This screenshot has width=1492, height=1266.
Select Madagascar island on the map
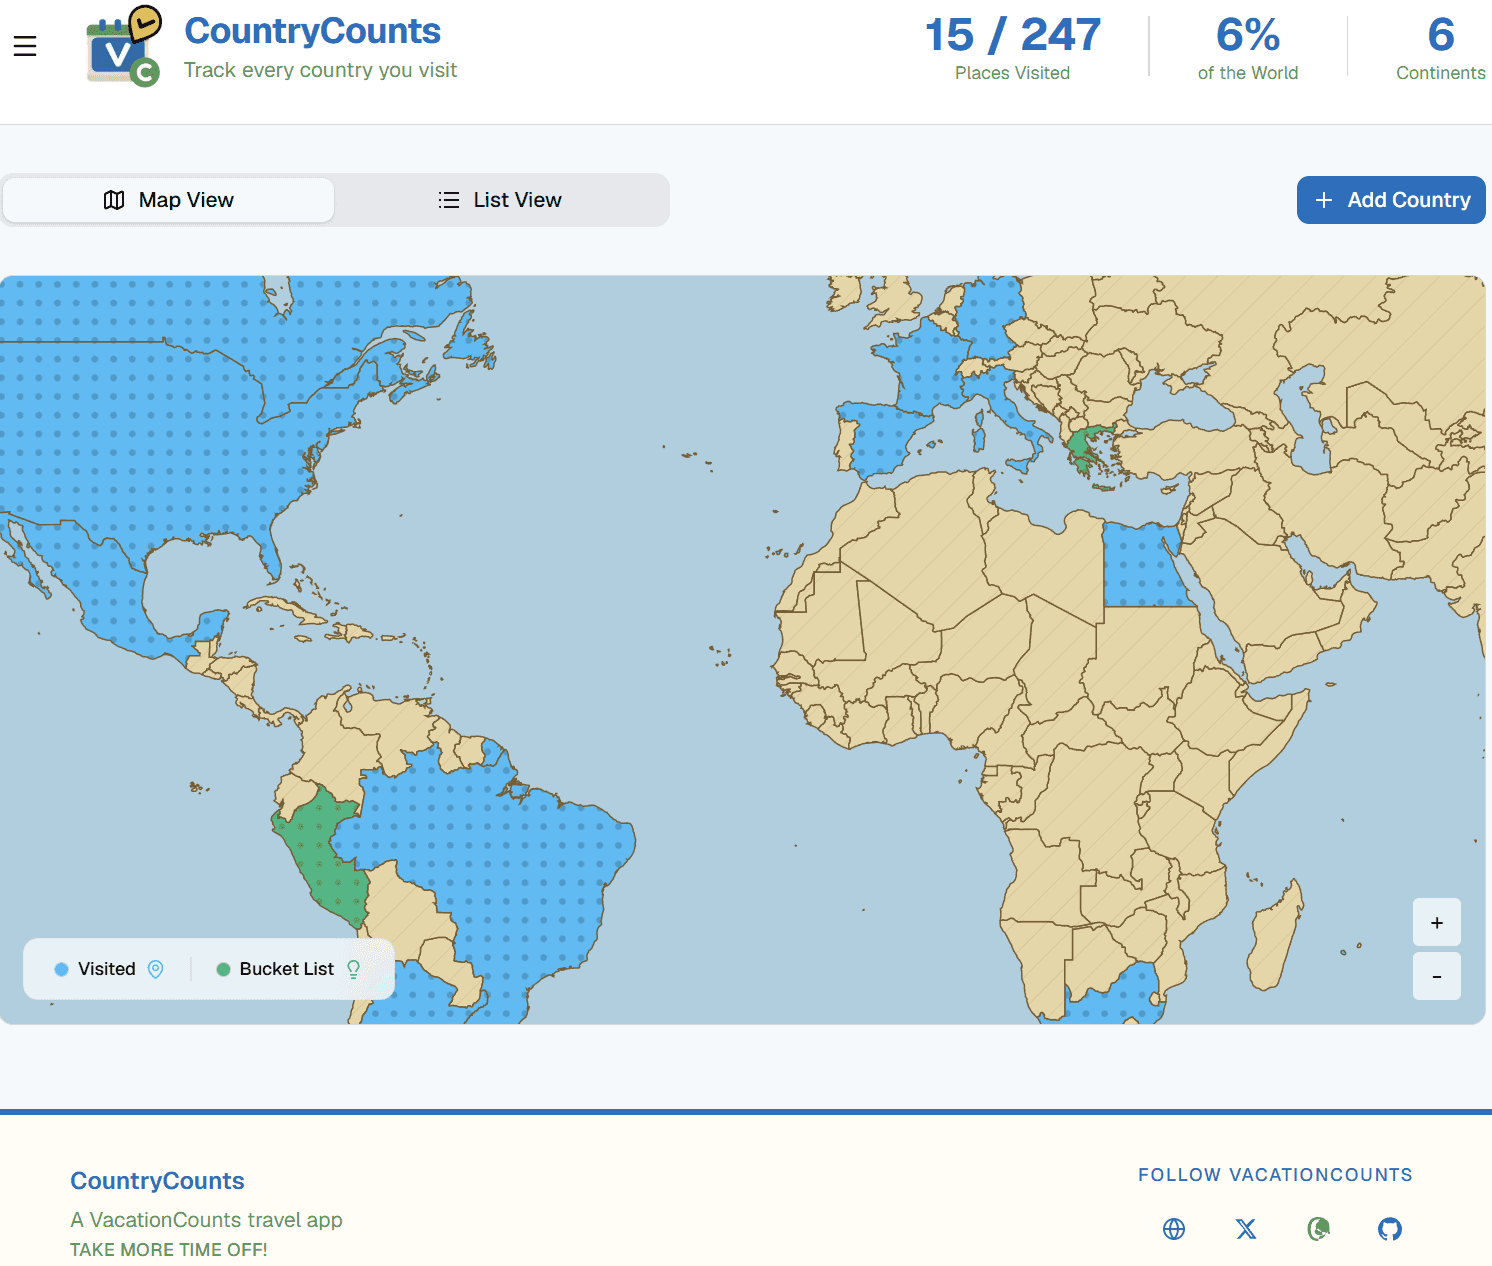tap(1278, 935)
